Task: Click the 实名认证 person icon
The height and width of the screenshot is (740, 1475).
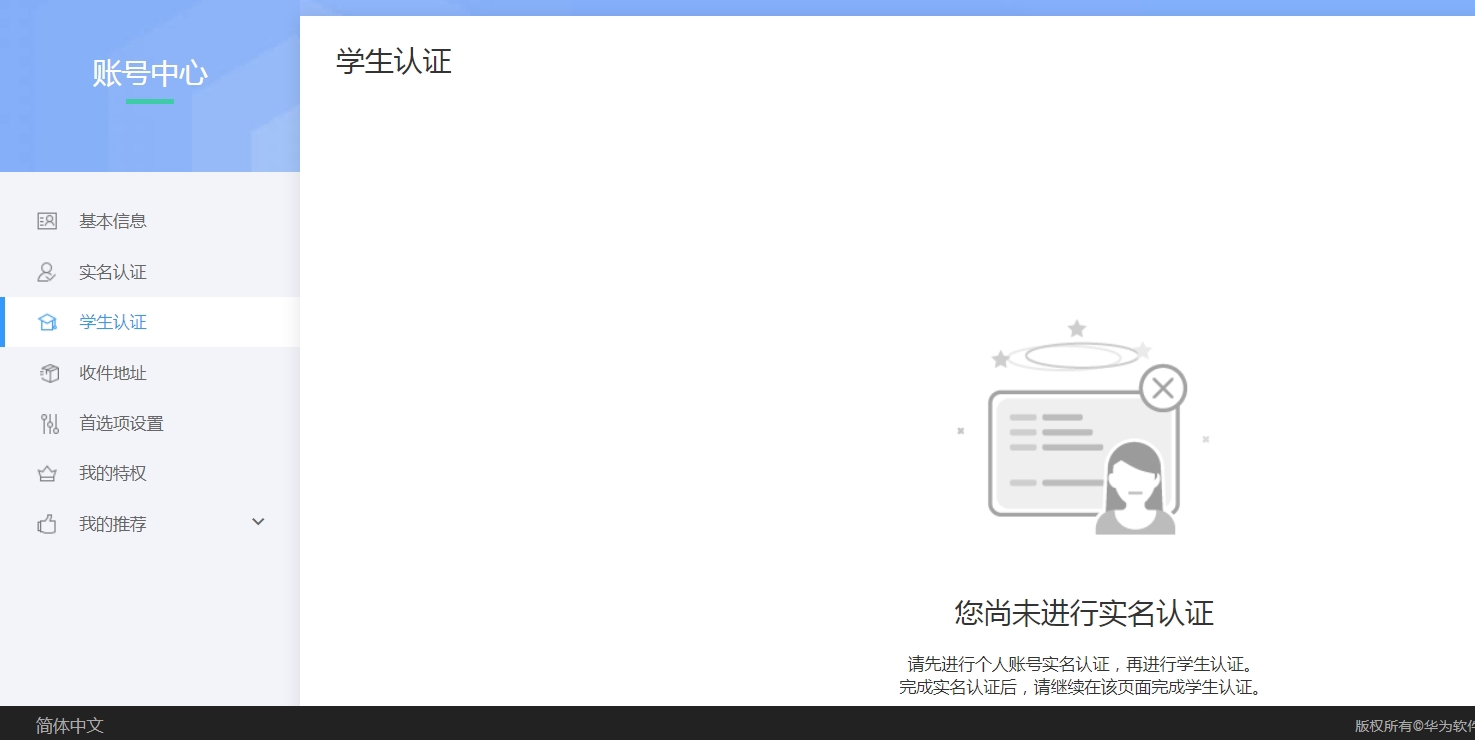Action: [47, 272]
